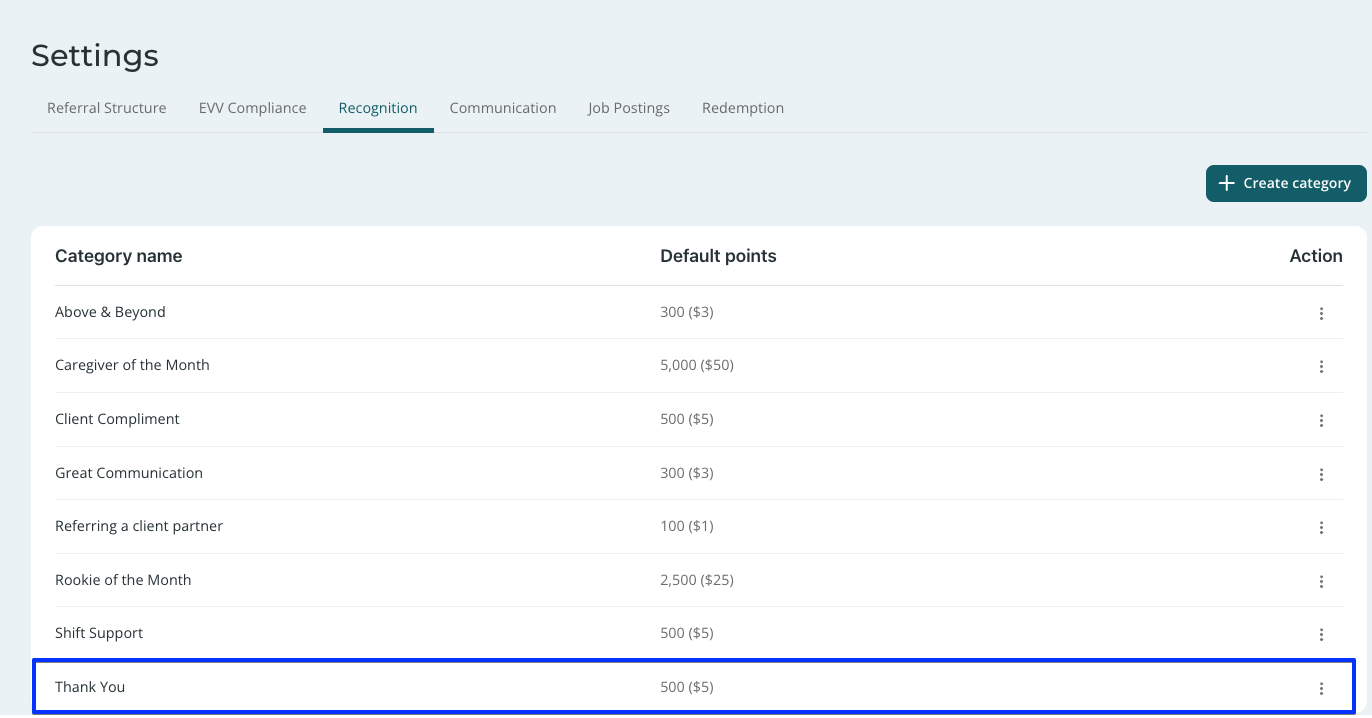Viewport: 1372px width, 718px height.
Task: Select the Shift Support category name
Action: point(99,633)
